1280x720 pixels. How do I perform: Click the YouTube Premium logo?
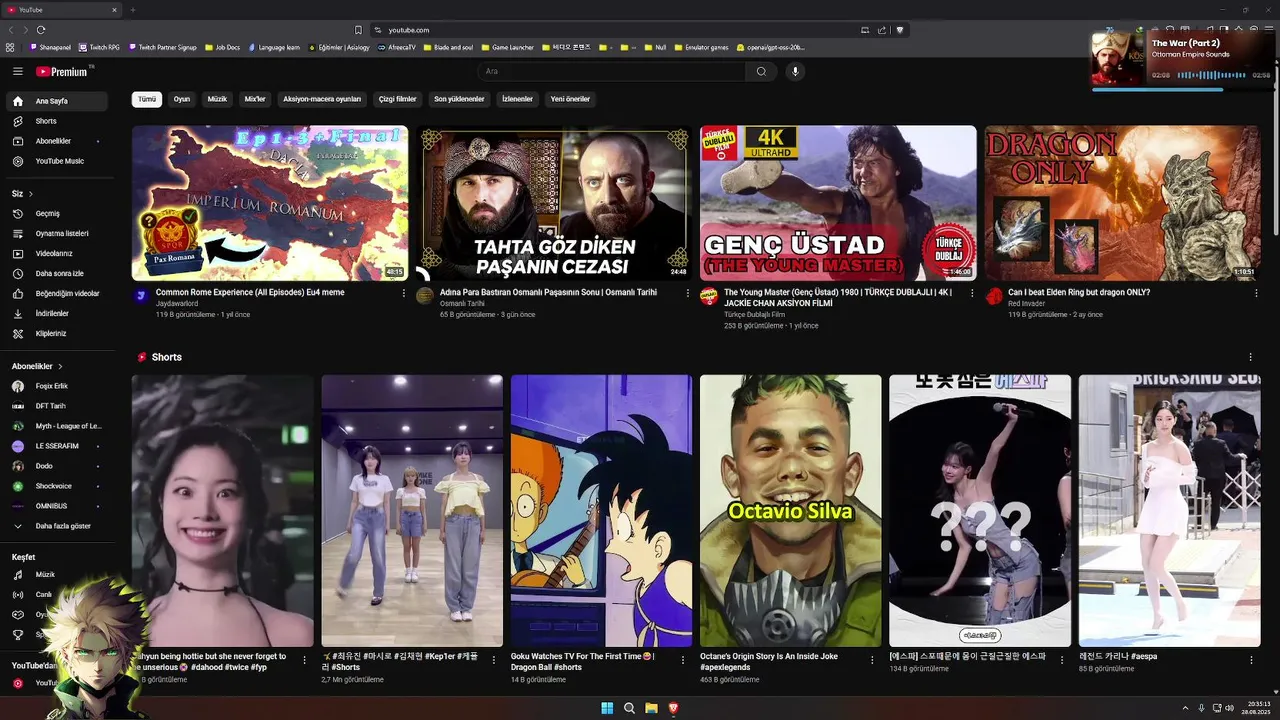point(62,71)
